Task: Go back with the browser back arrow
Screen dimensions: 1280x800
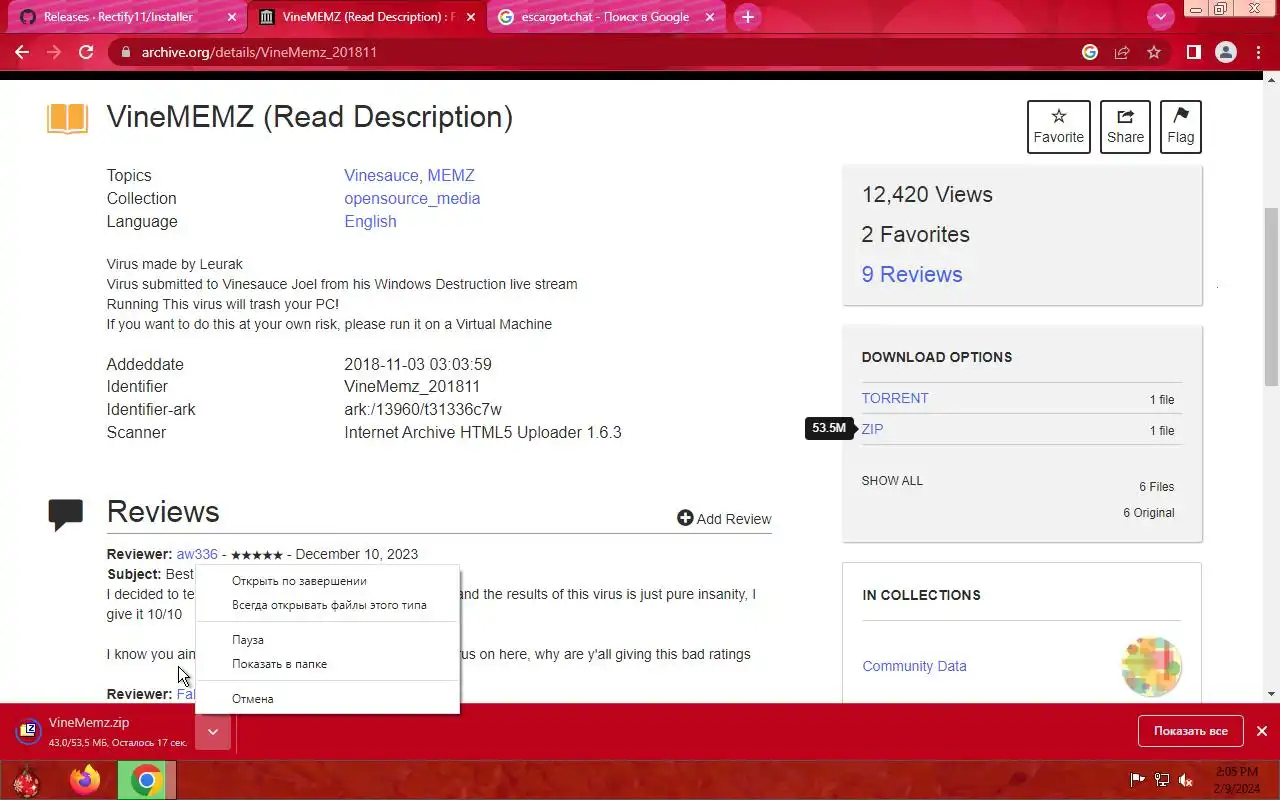Action: (22, 52)
